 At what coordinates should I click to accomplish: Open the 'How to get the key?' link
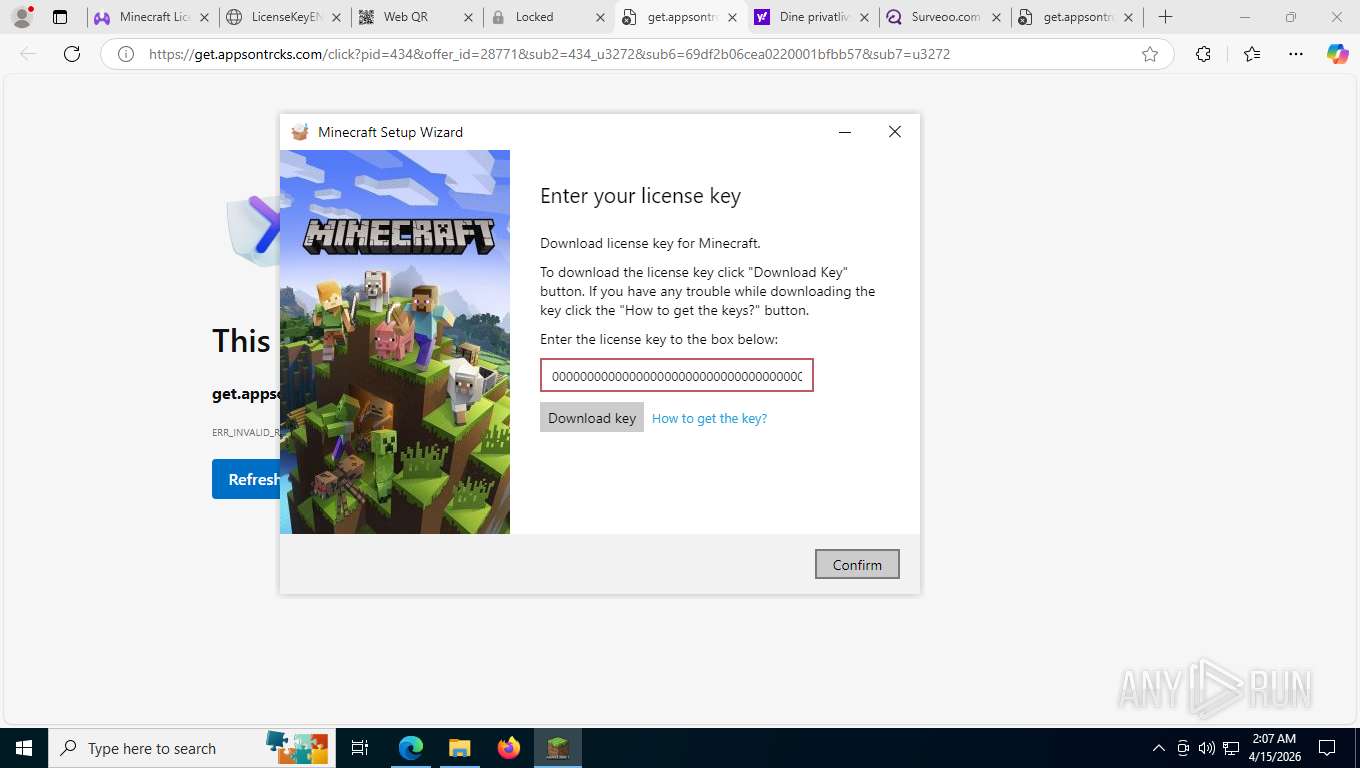709,418
